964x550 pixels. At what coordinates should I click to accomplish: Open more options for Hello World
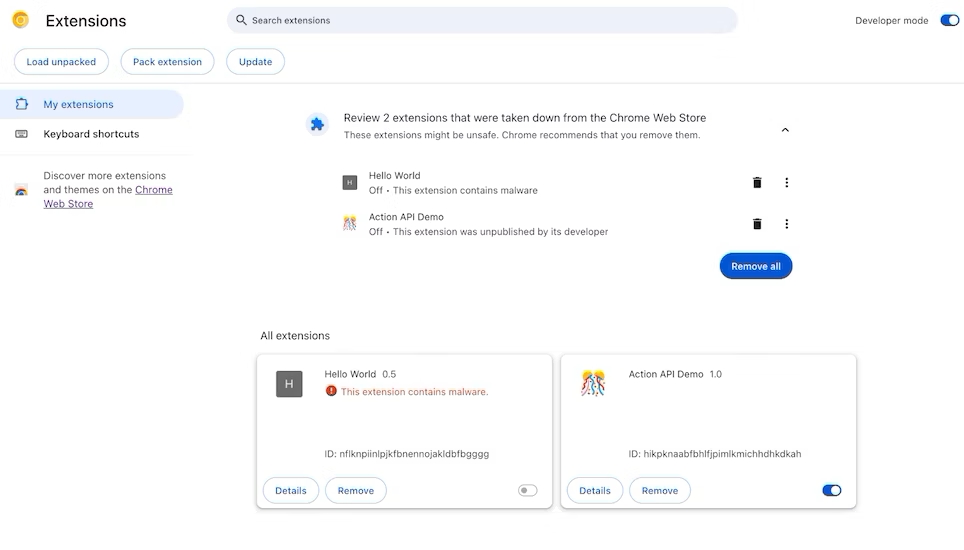click(x=787, y=183)
